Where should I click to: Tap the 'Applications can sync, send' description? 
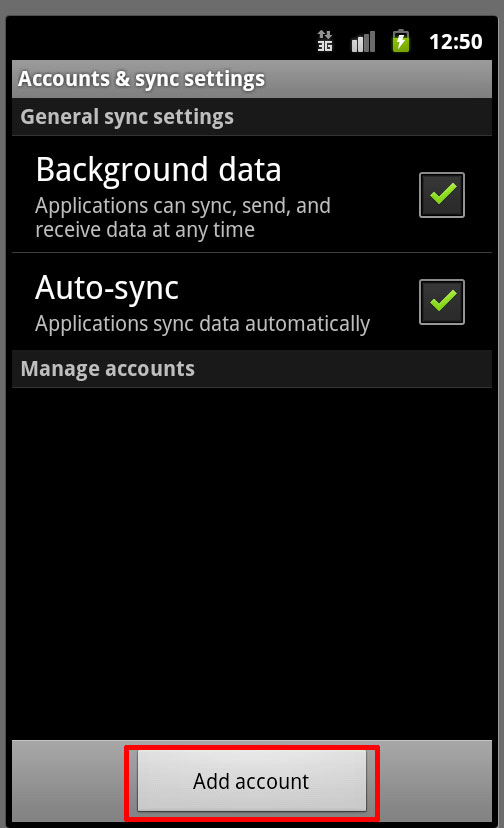coord(183,218)
